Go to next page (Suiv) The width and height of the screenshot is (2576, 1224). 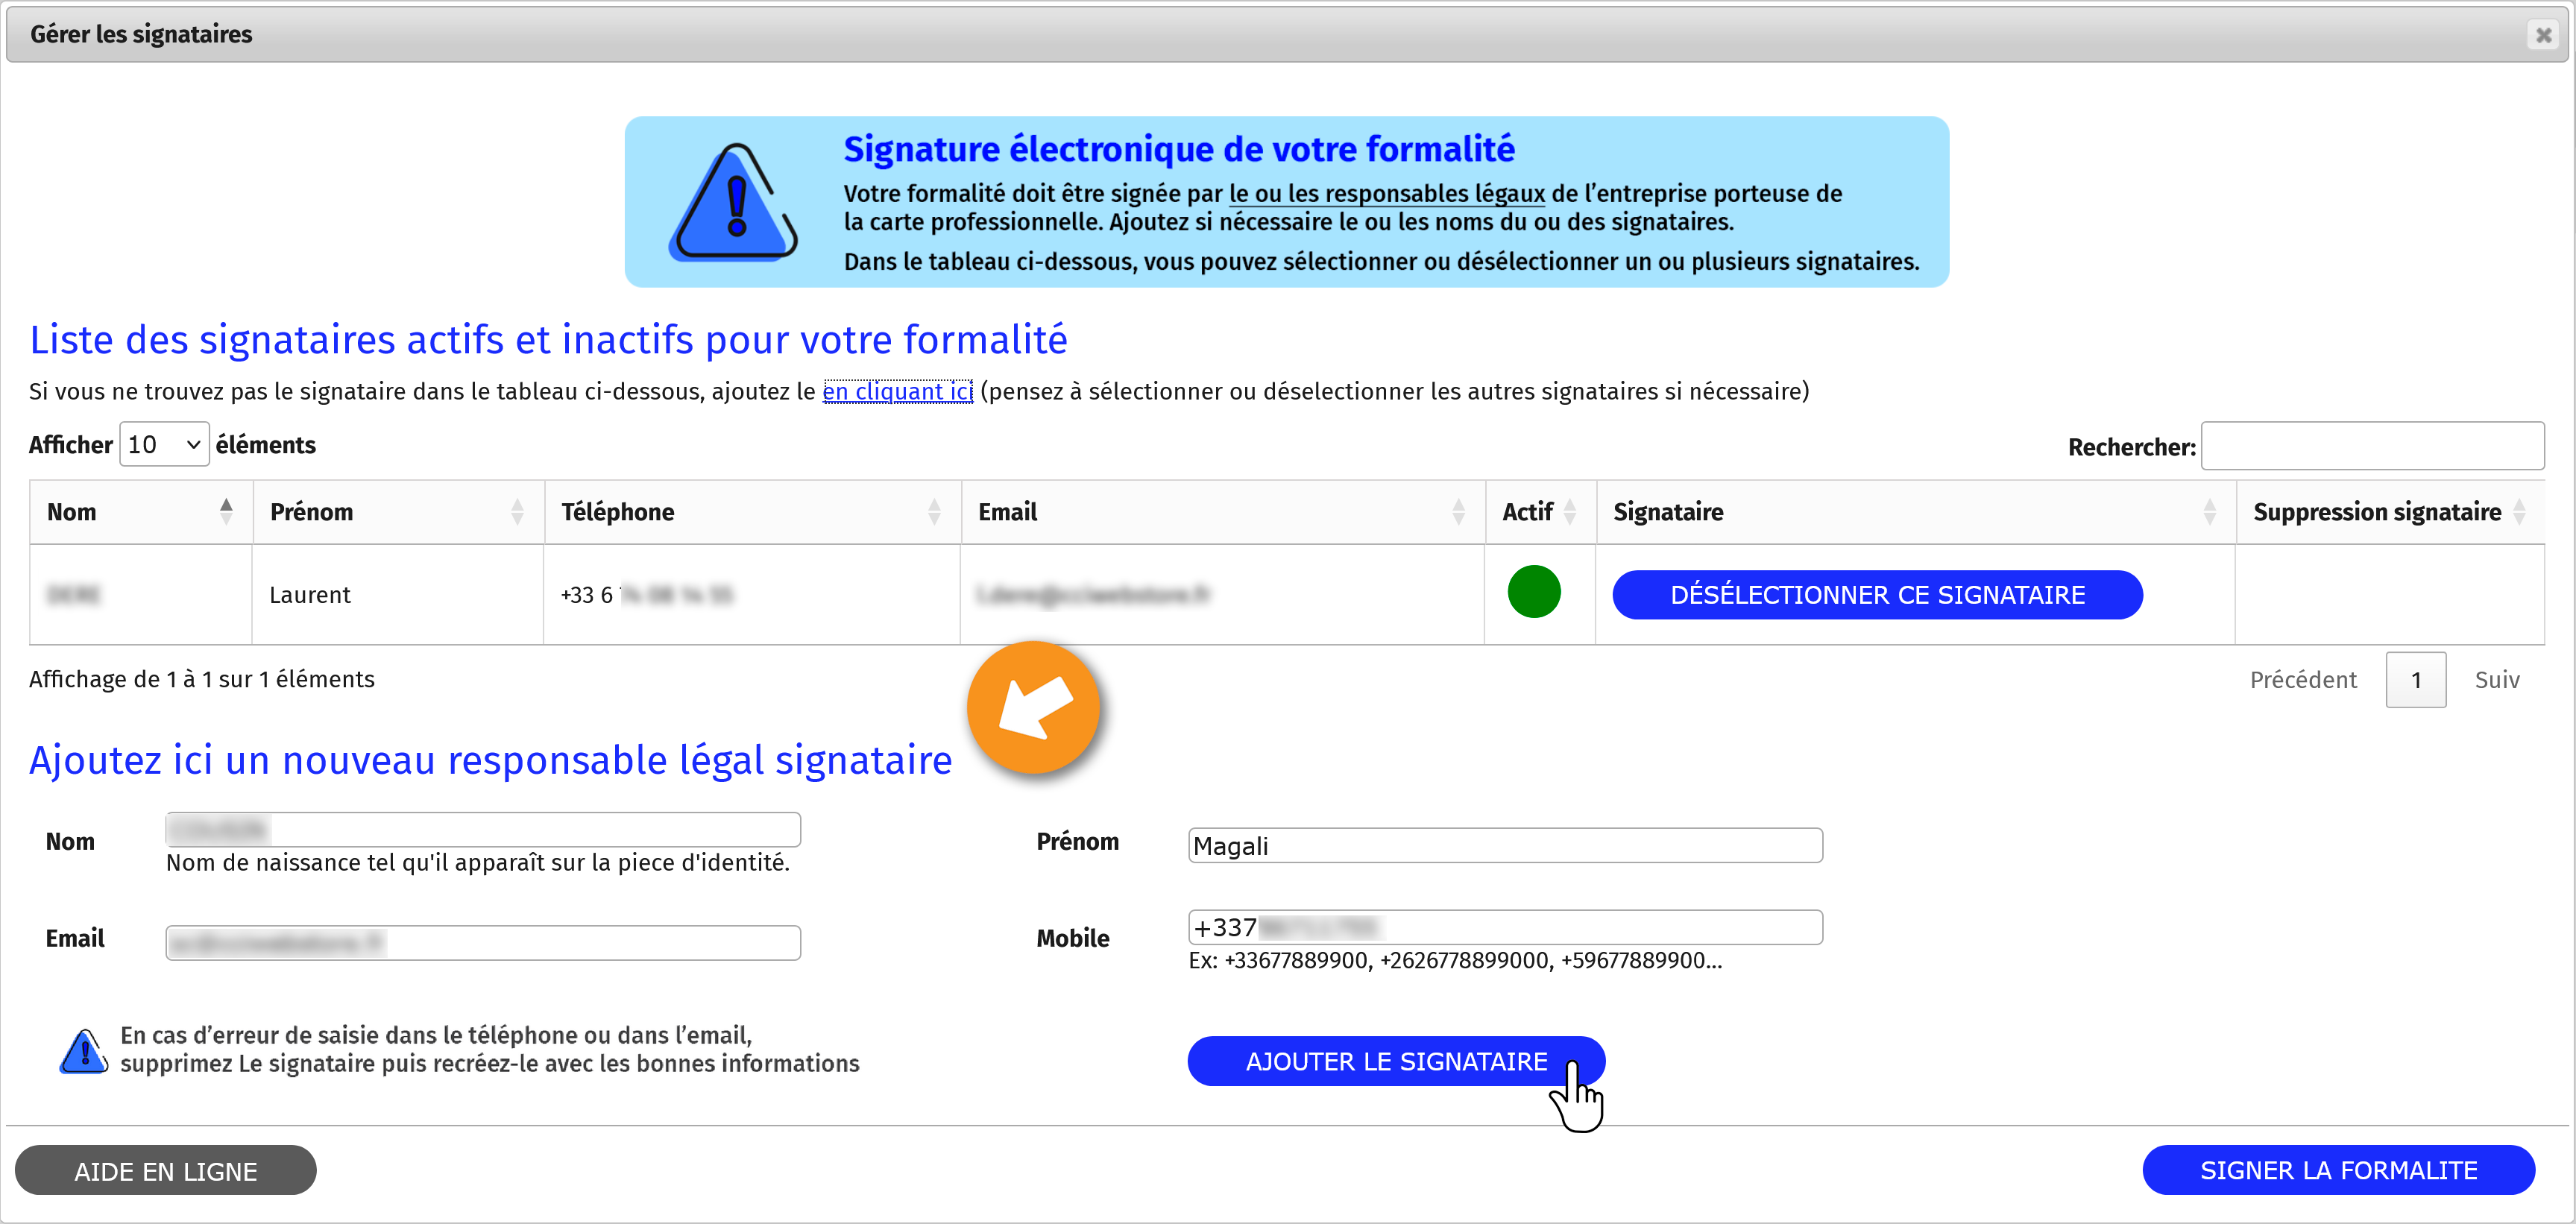(x=2496, y=680)
